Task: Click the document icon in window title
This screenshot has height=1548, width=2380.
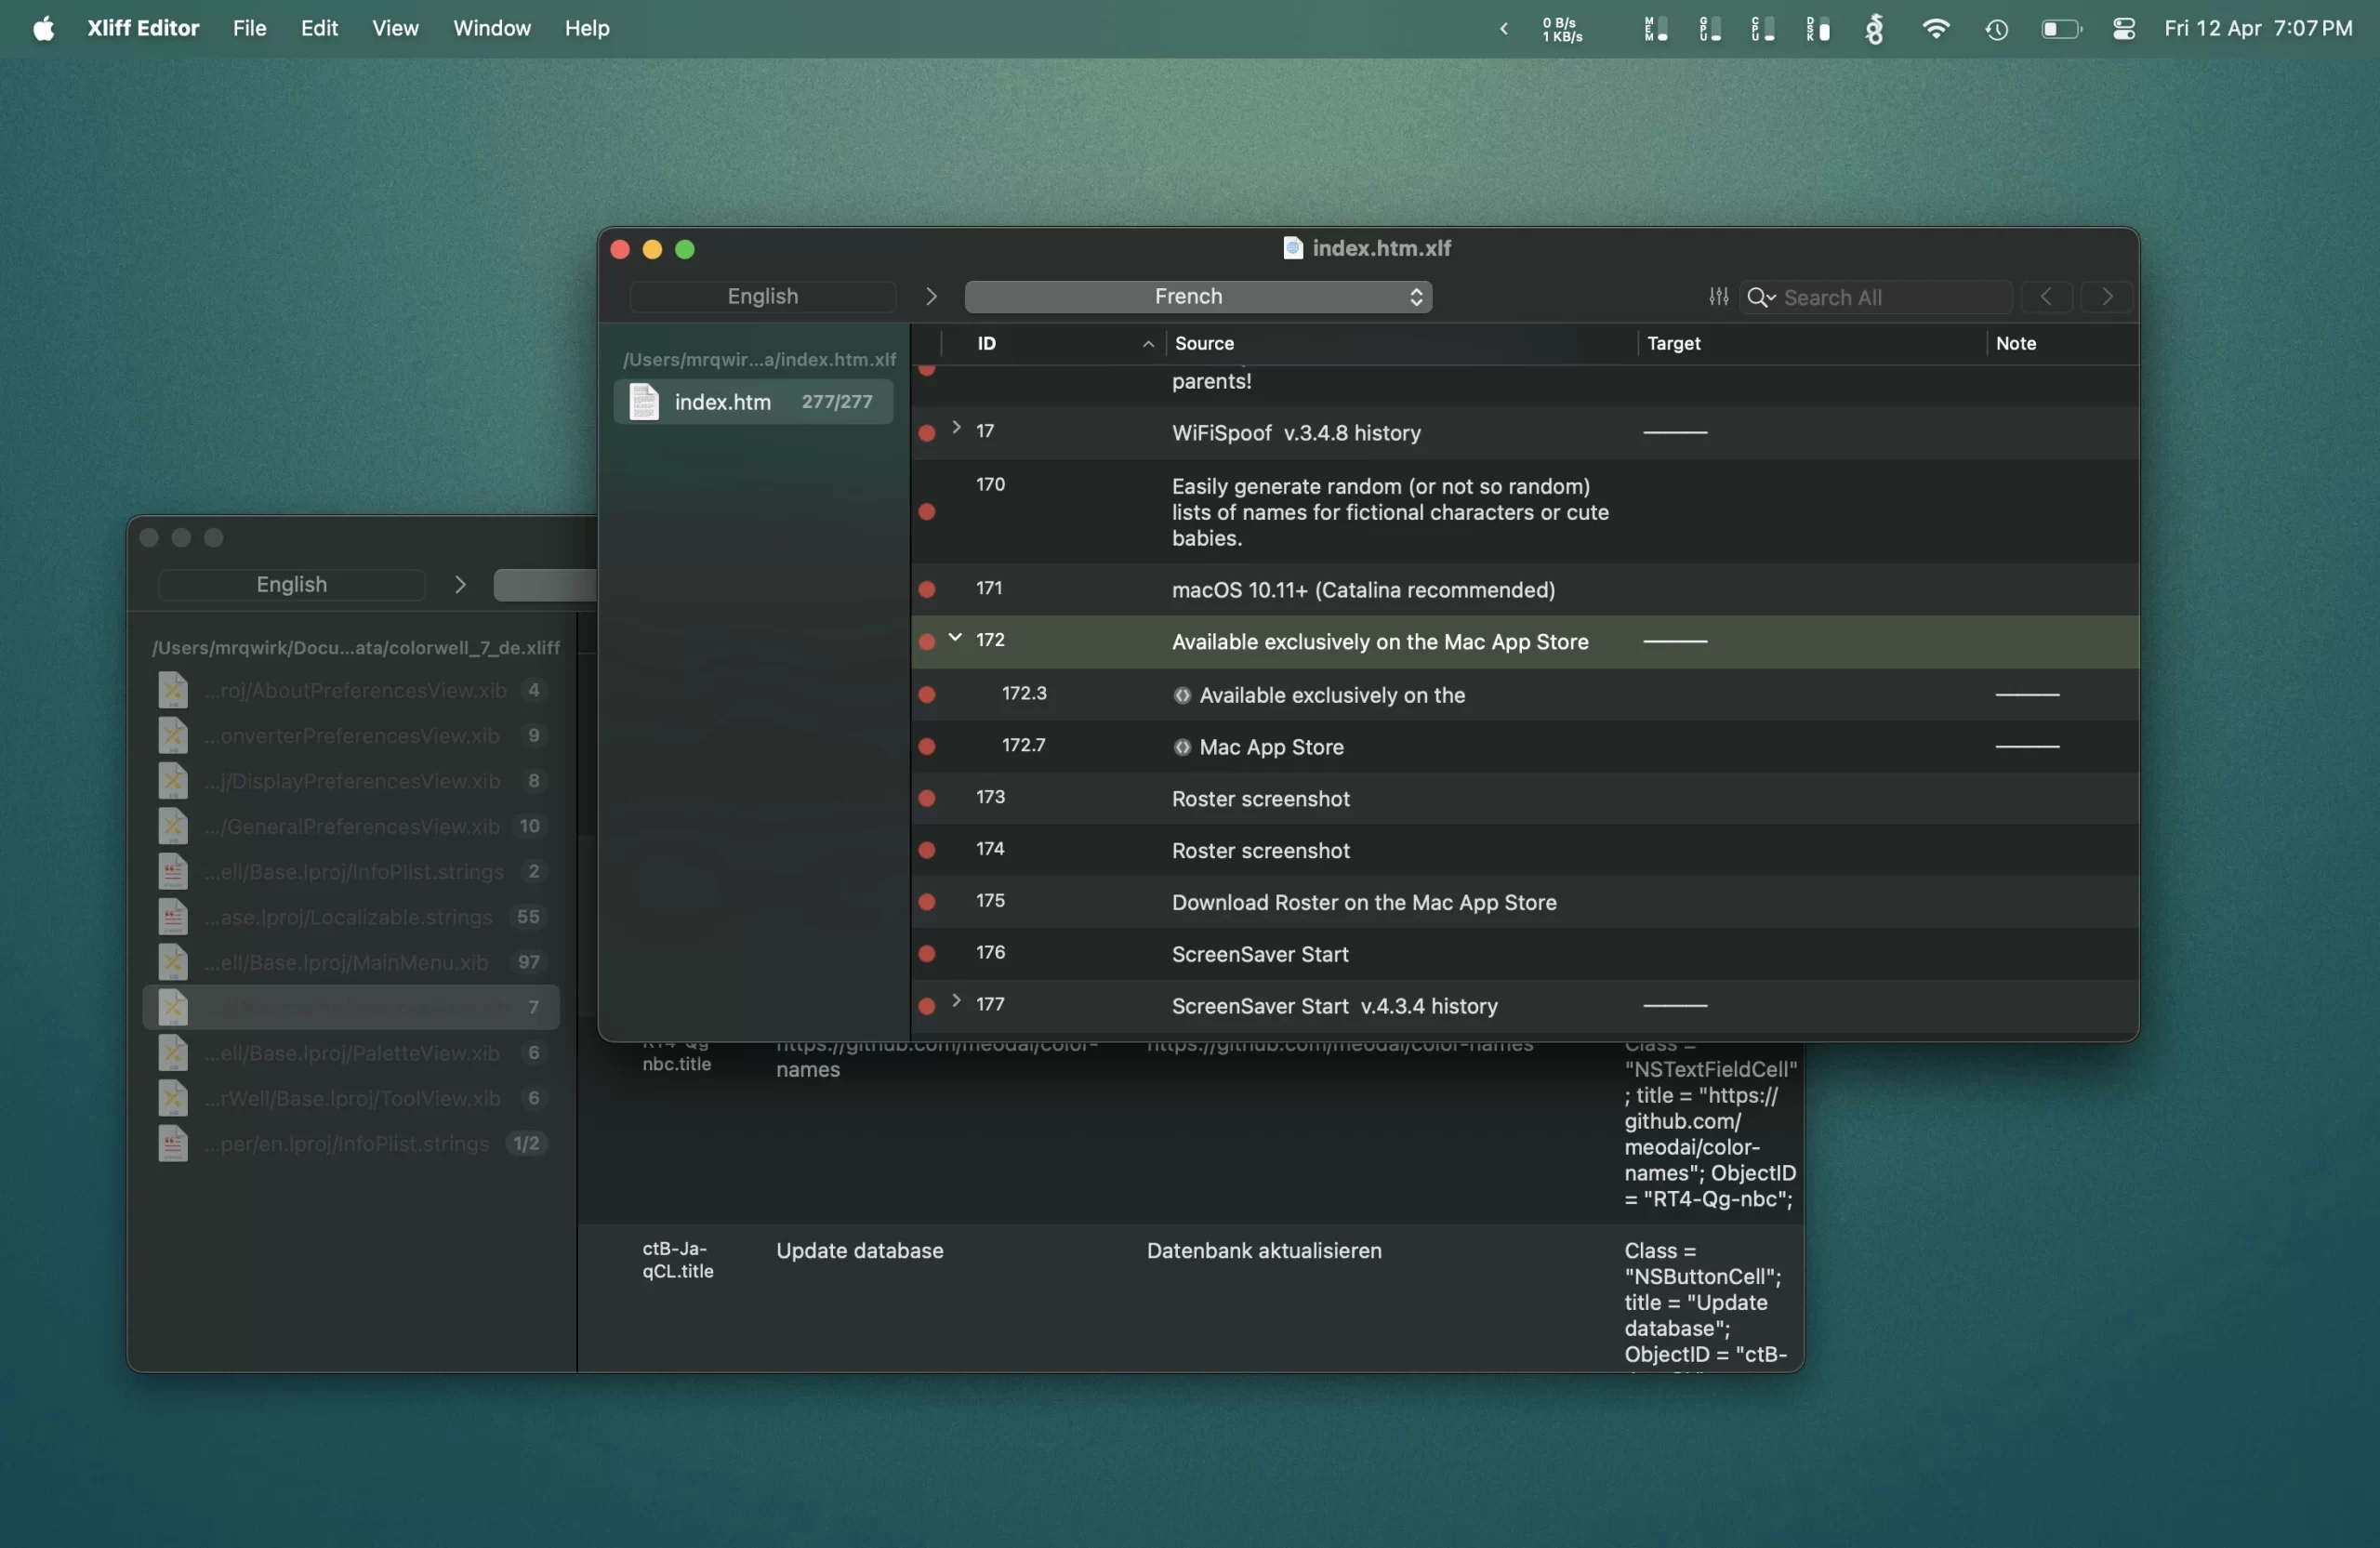Action: tap(1292, 248)
